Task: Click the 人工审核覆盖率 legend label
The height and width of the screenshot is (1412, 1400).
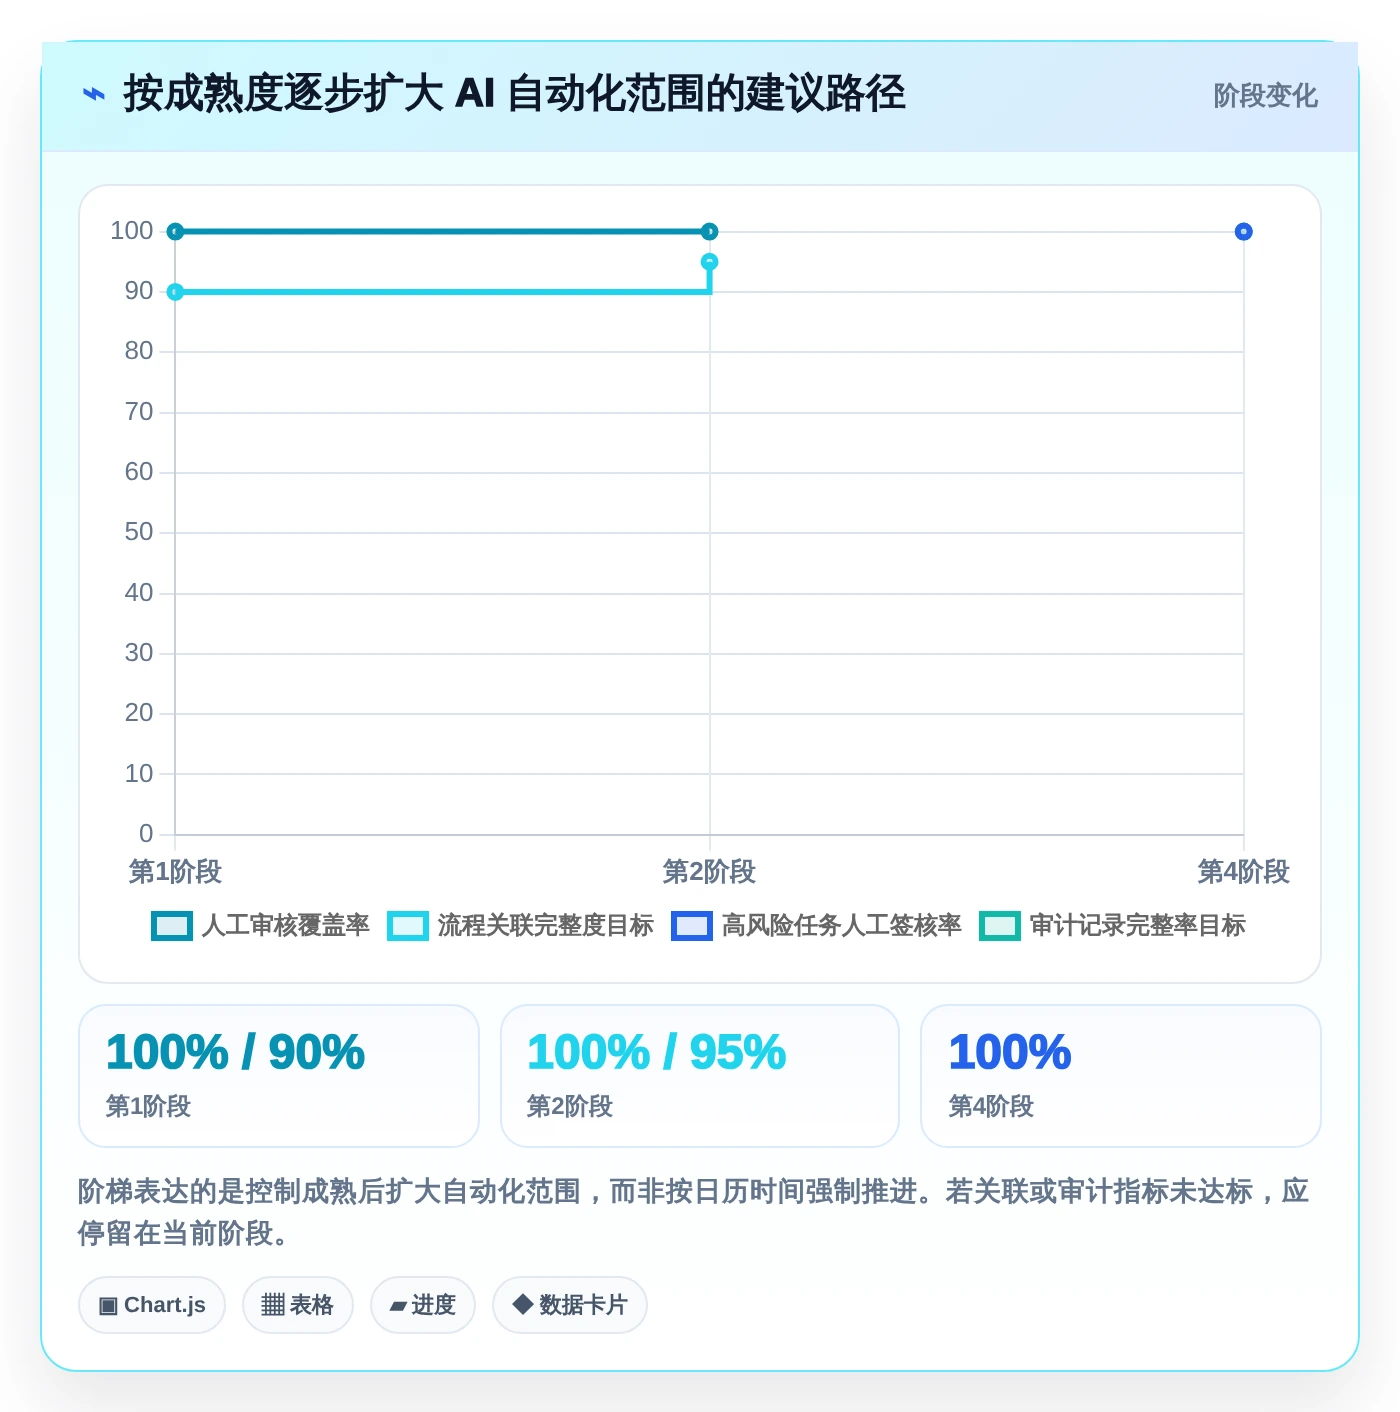Action: pyautogui.click(x=286, y=926)
